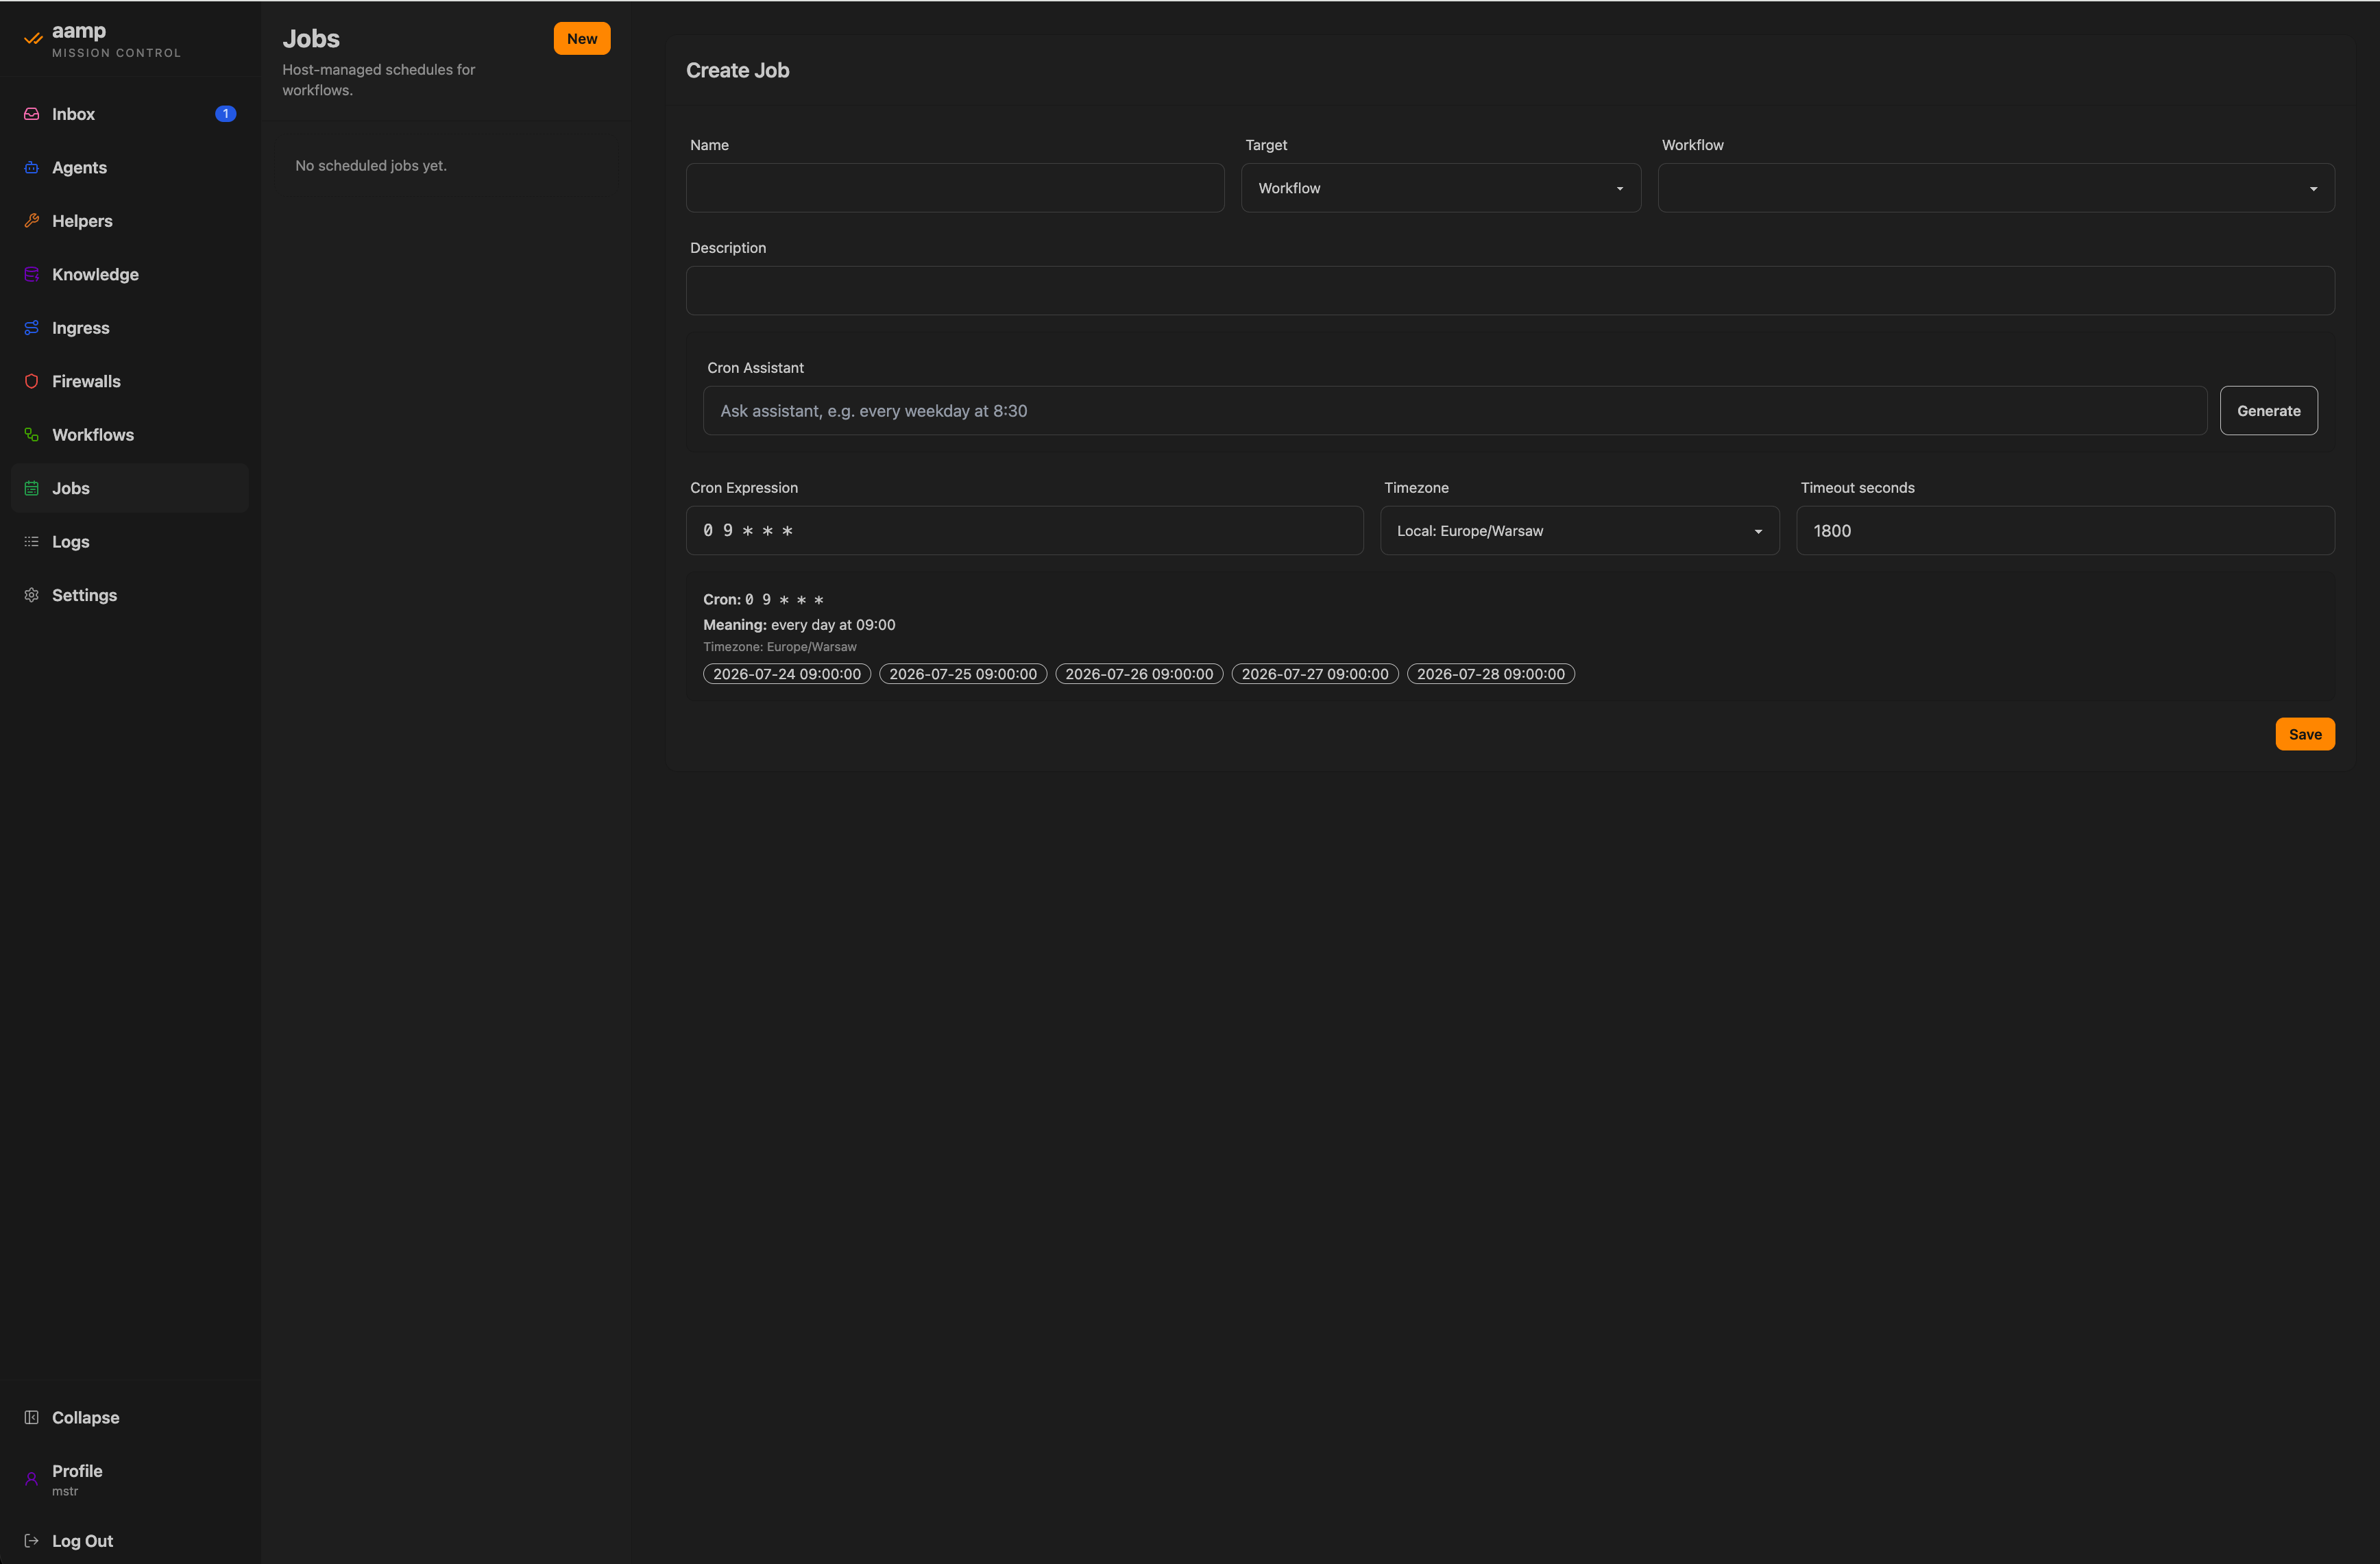
Task: Click Generate cron expression button
Action: [2268, 411]
